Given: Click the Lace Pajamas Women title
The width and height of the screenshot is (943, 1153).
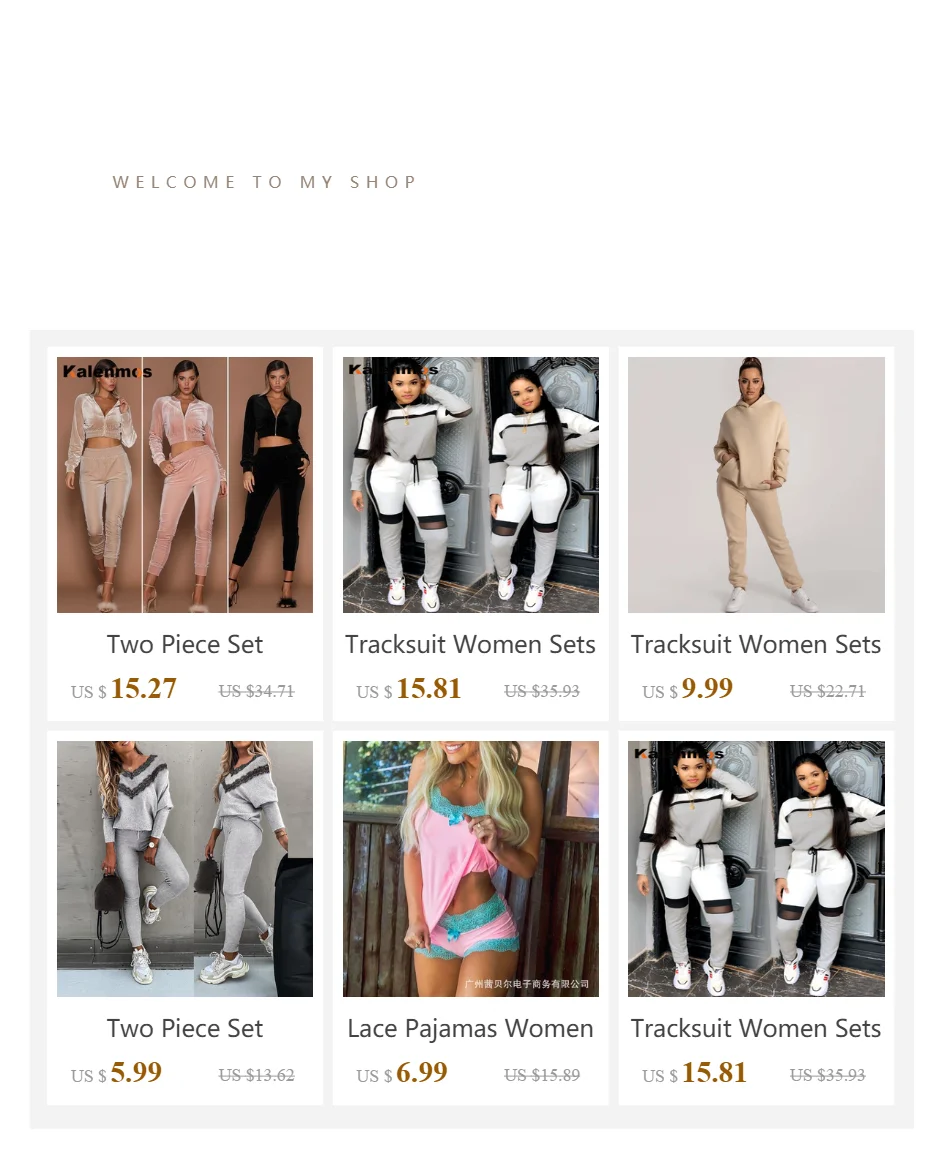Looking at the screenshot, I should pos(471,1028).
